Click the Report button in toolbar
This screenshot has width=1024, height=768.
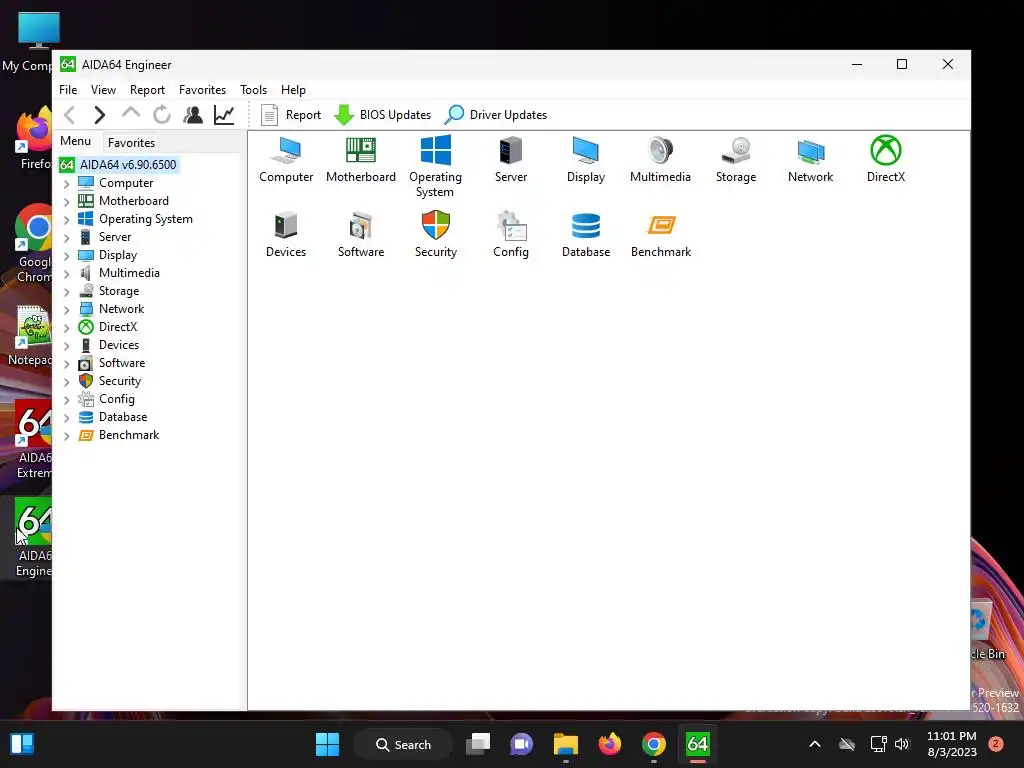[291, 115]
